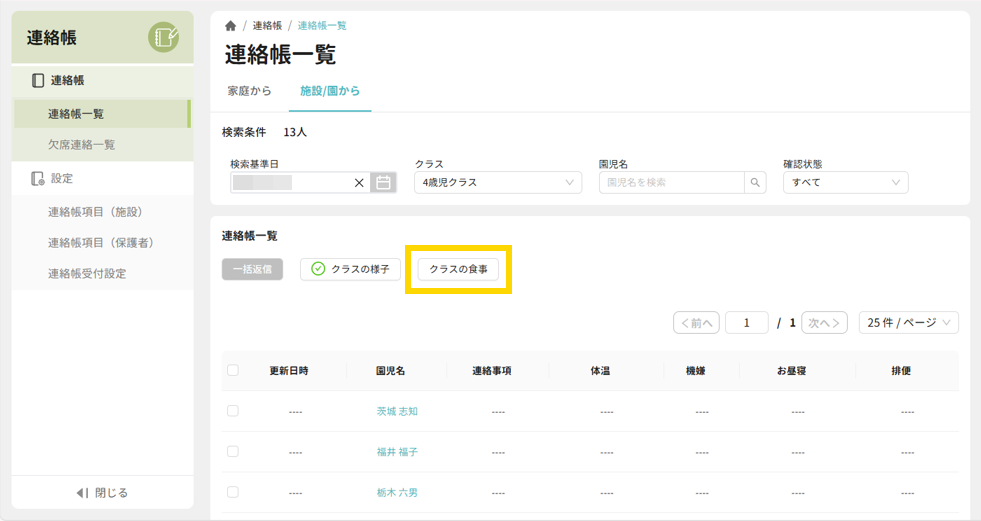The image size is (981, 521).
Task: Click the 連絡帳 book icon in sidebar
Action: pyautogui.click(x=38, y=81)
